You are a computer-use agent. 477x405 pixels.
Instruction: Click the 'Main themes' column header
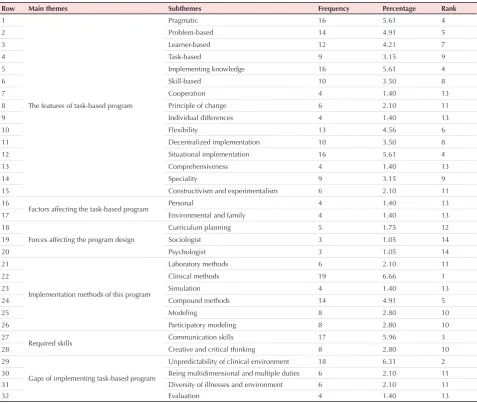48,9
